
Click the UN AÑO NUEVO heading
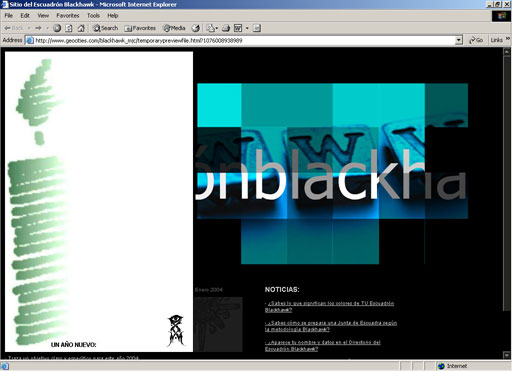[73, 345]
